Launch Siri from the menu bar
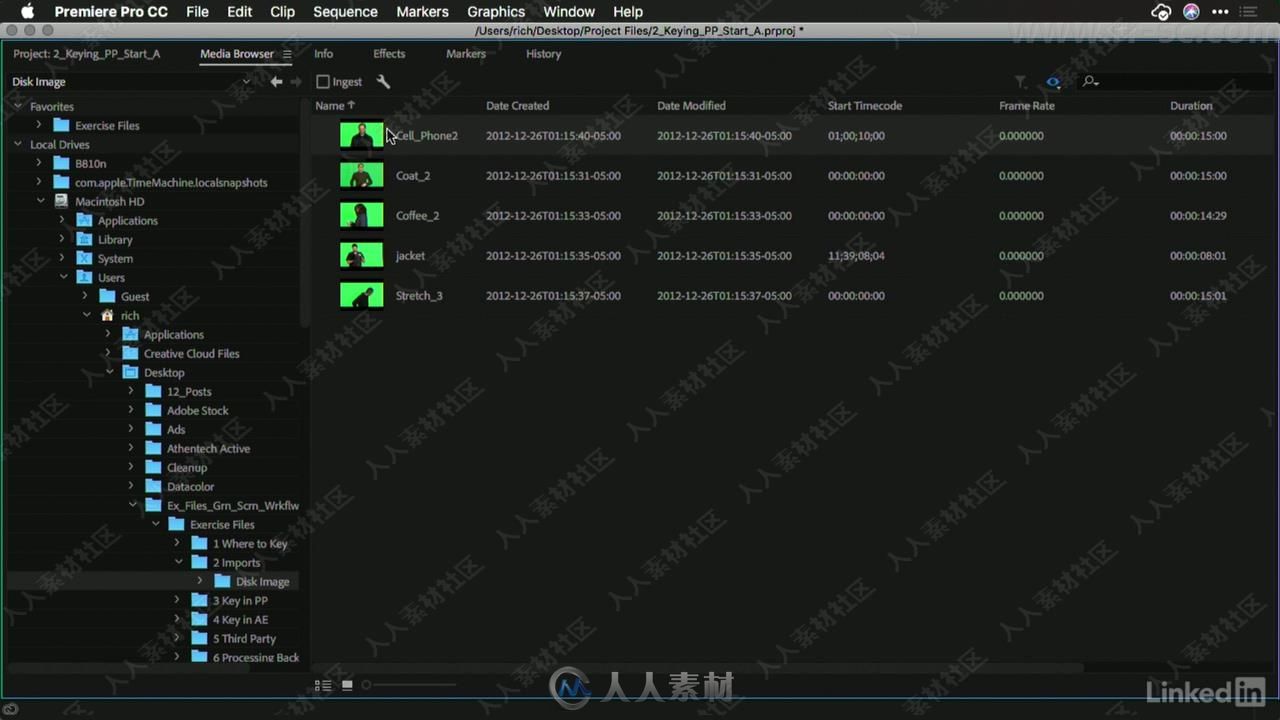Image resolution: width=1280 pixels, height=720 pixels. click(x=1191, y=12)
